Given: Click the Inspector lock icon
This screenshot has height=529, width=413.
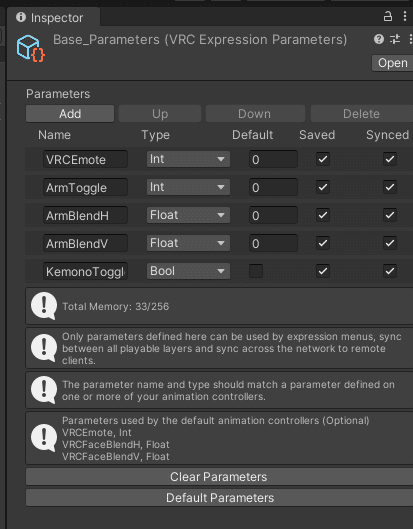Looking at the screenshot, I should click(x=388, y=16).
